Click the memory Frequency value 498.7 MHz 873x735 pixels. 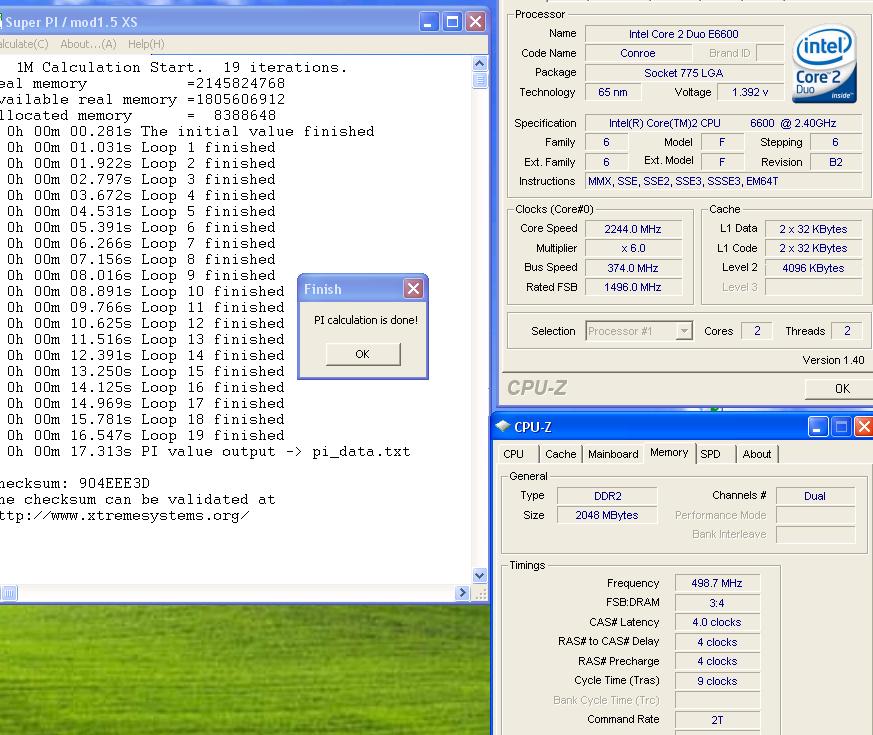(717, 583)
